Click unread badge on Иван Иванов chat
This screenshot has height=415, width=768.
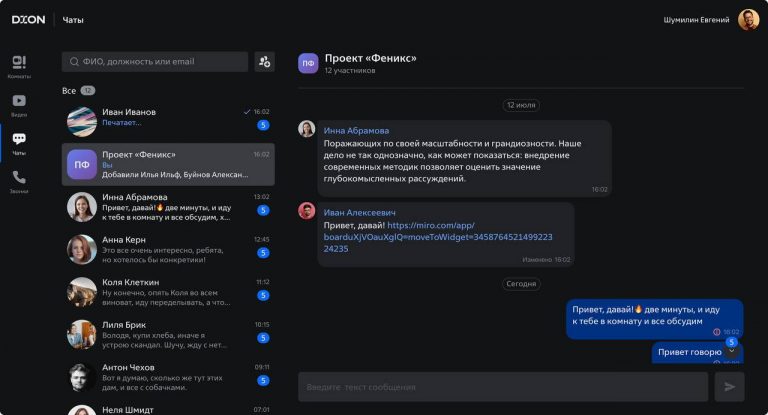point(263,125)
